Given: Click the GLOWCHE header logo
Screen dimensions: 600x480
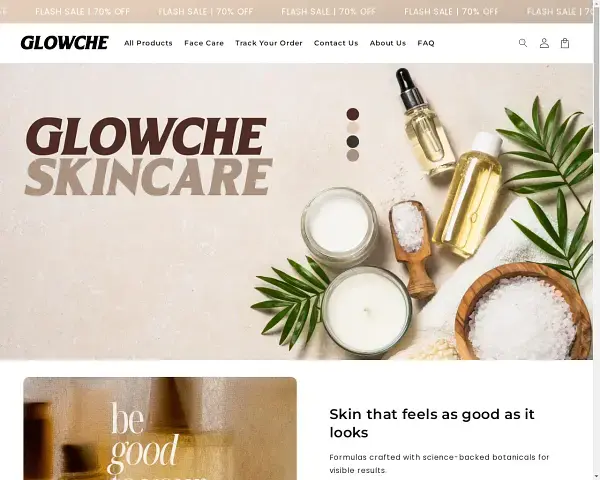Looking at the screenshot, I should click(x=65, y=43).
